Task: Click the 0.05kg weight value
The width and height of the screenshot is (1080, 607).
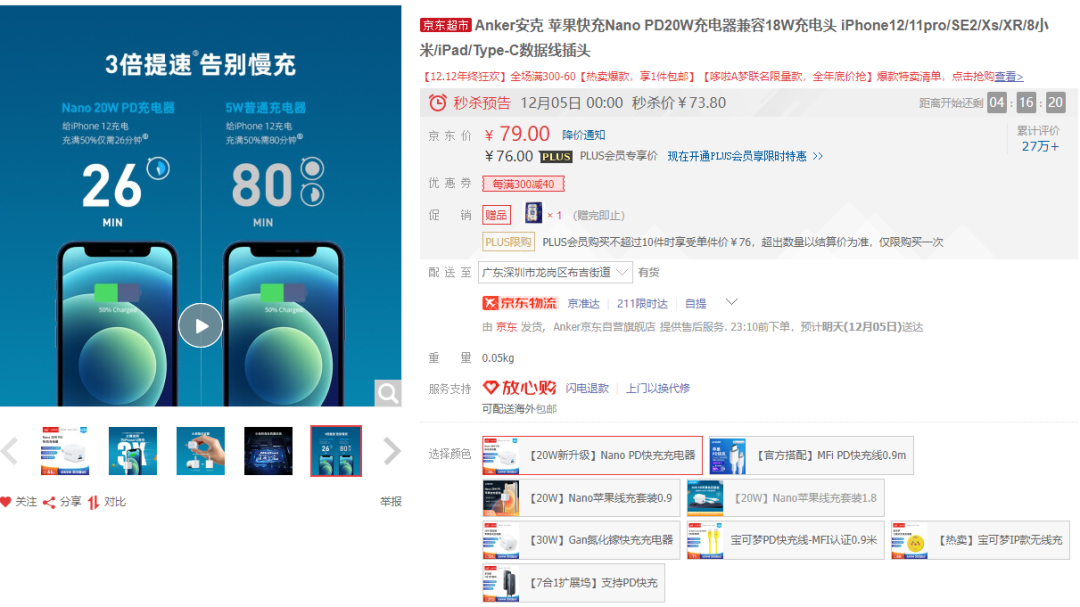Action: tap(498, 358)
